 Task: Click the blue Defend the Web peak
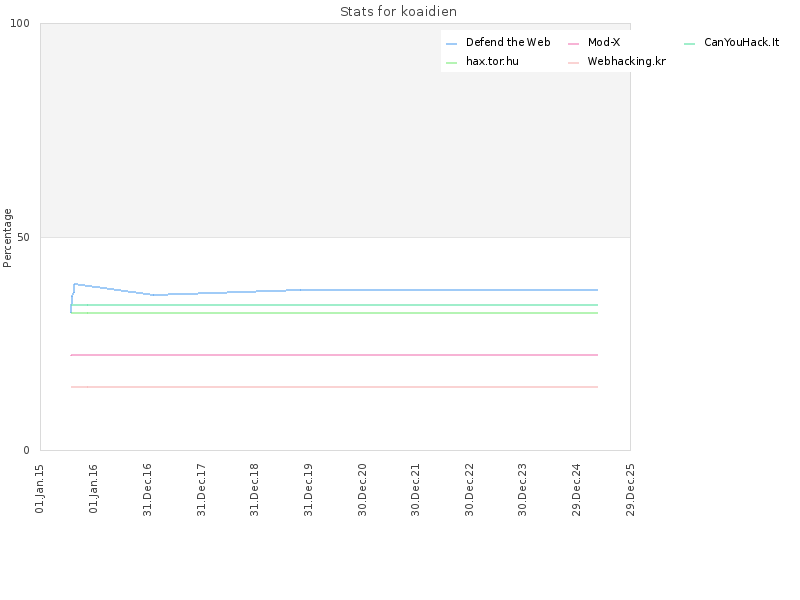coord(76,284)
